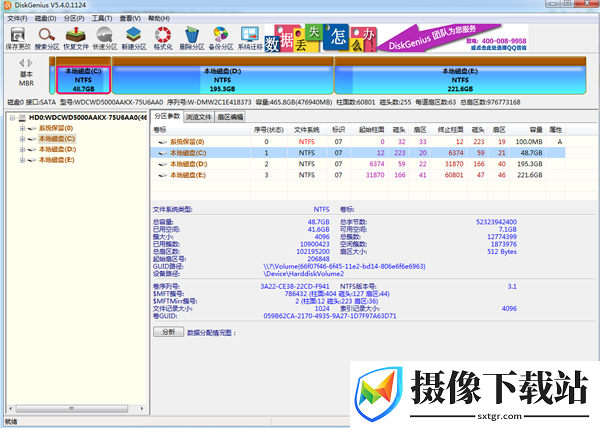Click tree panel scrollbar right arrow
This screenshot has height=428, width=600.
[x=142, y=409]
